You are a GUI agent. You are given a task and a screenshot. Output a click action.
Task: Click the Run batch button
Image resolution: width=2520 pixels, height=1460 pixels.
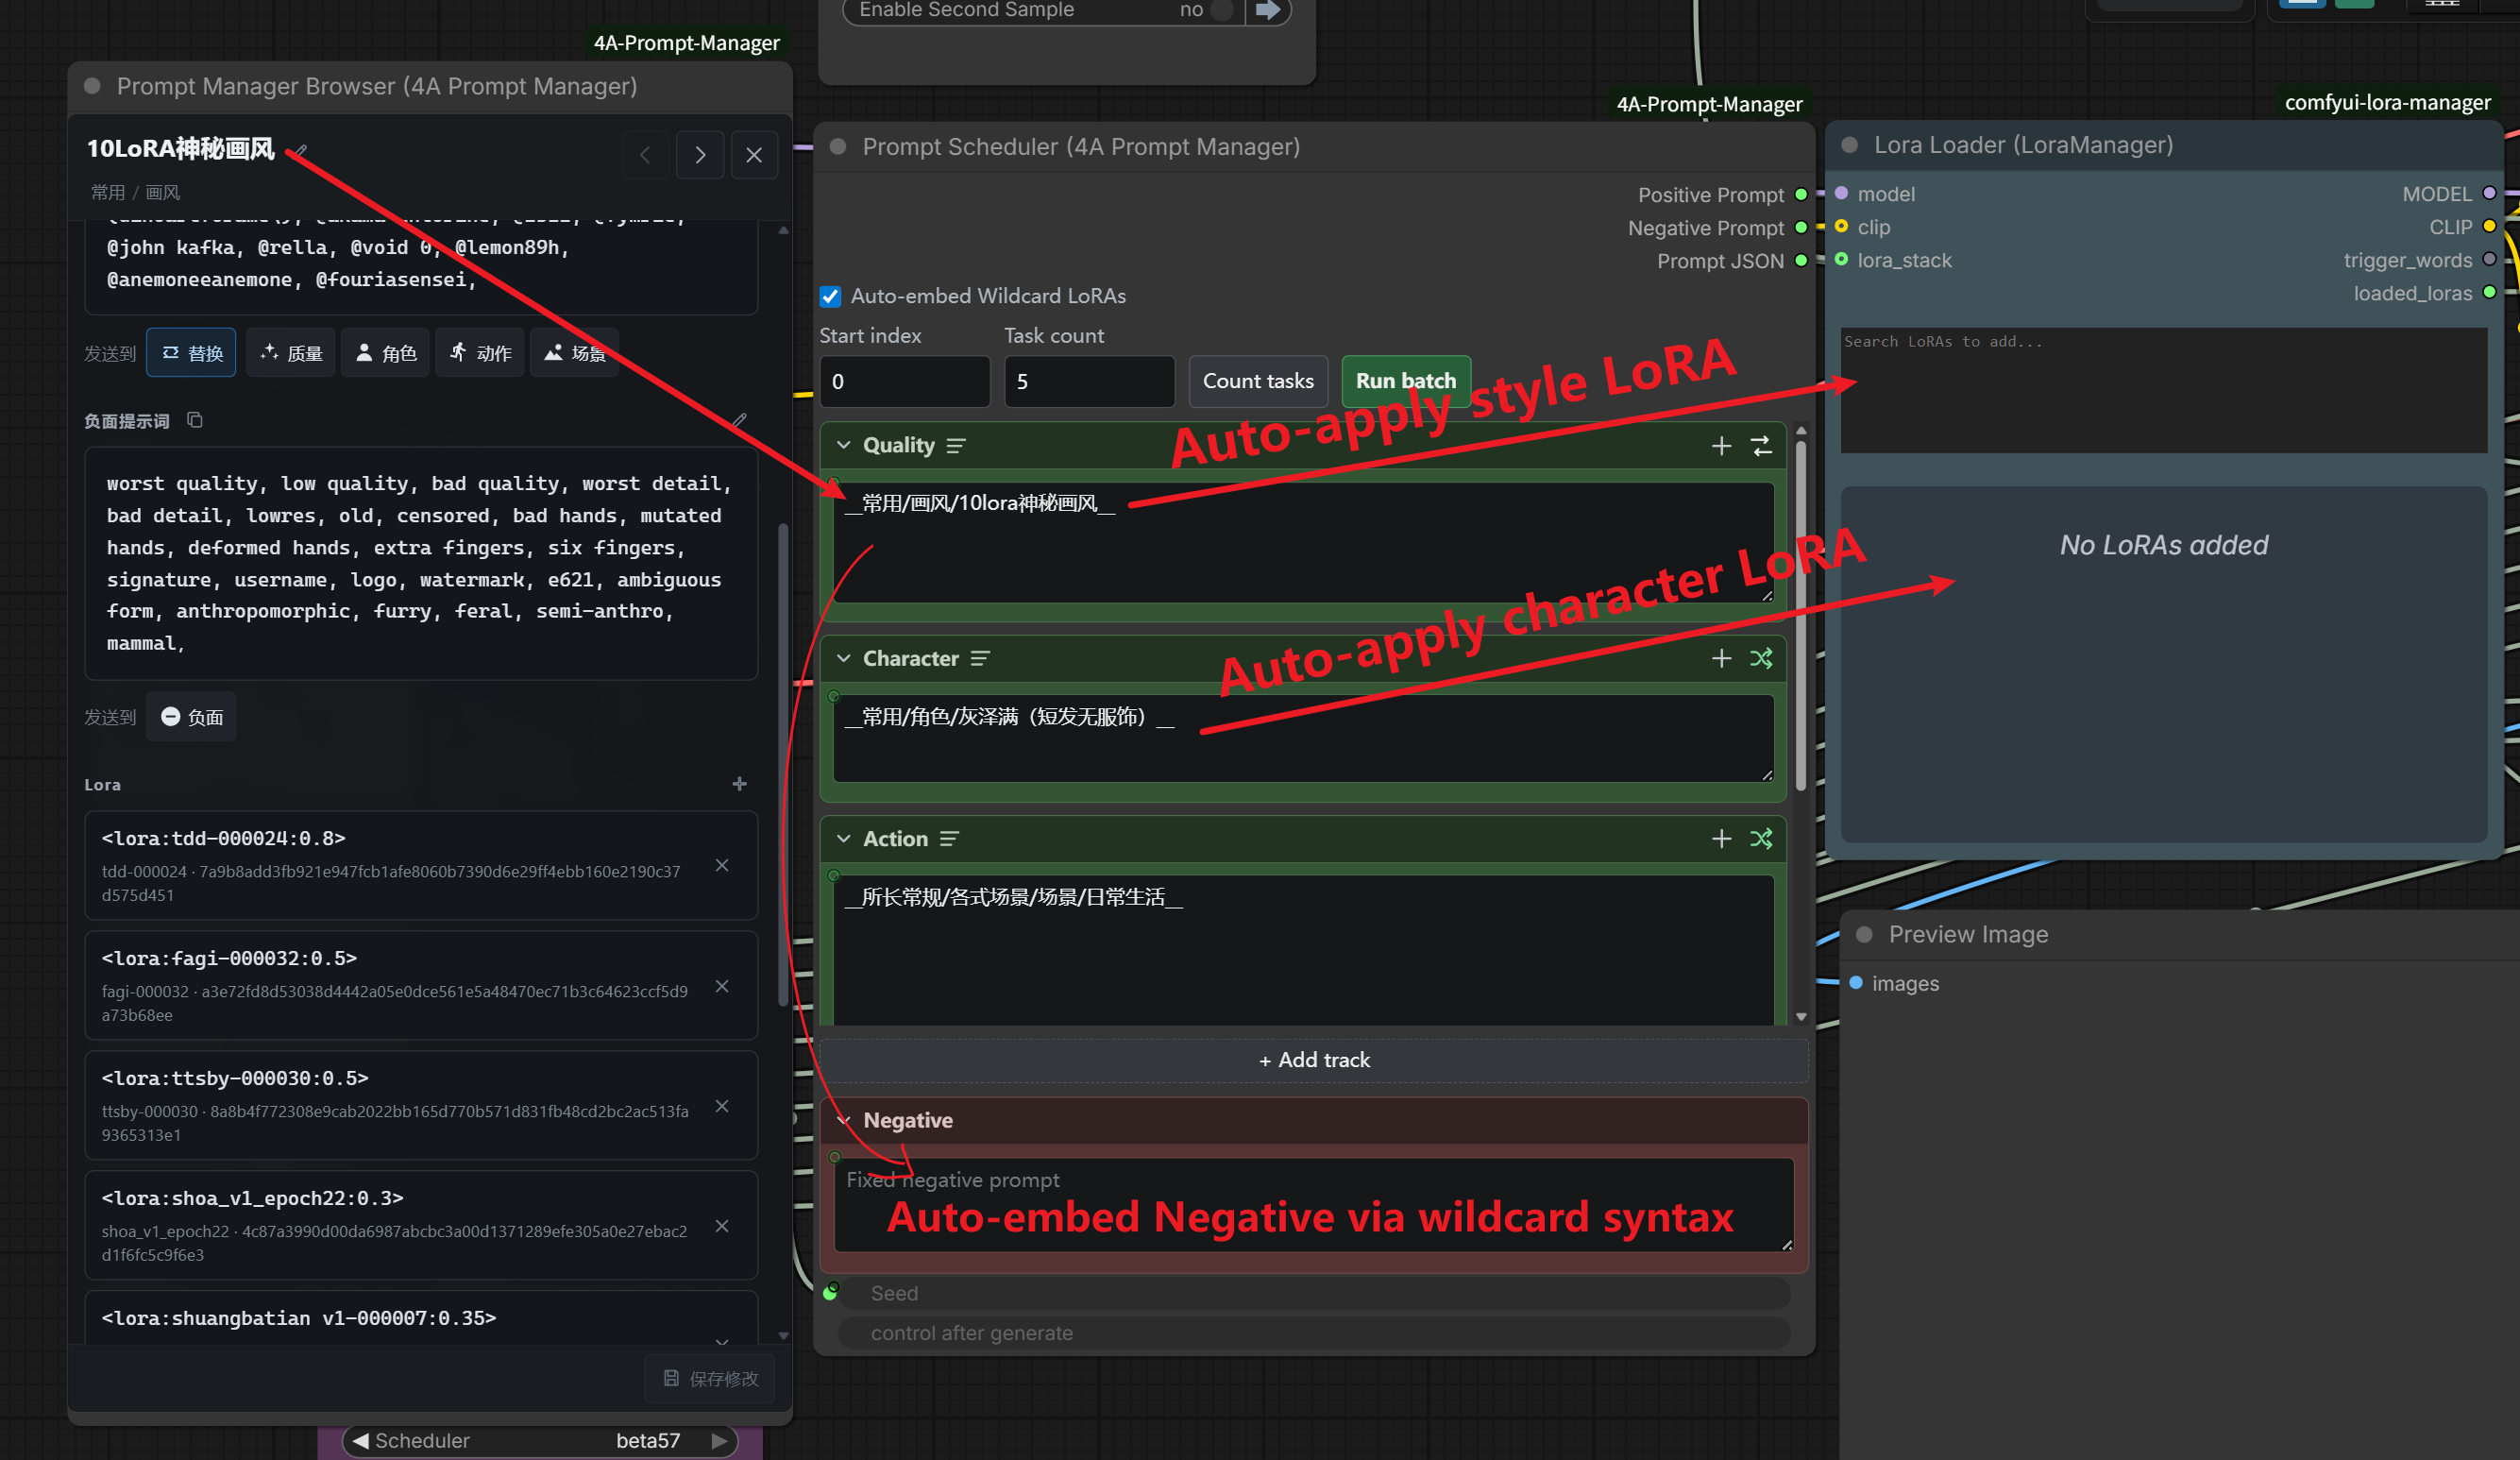point(1405,381)
